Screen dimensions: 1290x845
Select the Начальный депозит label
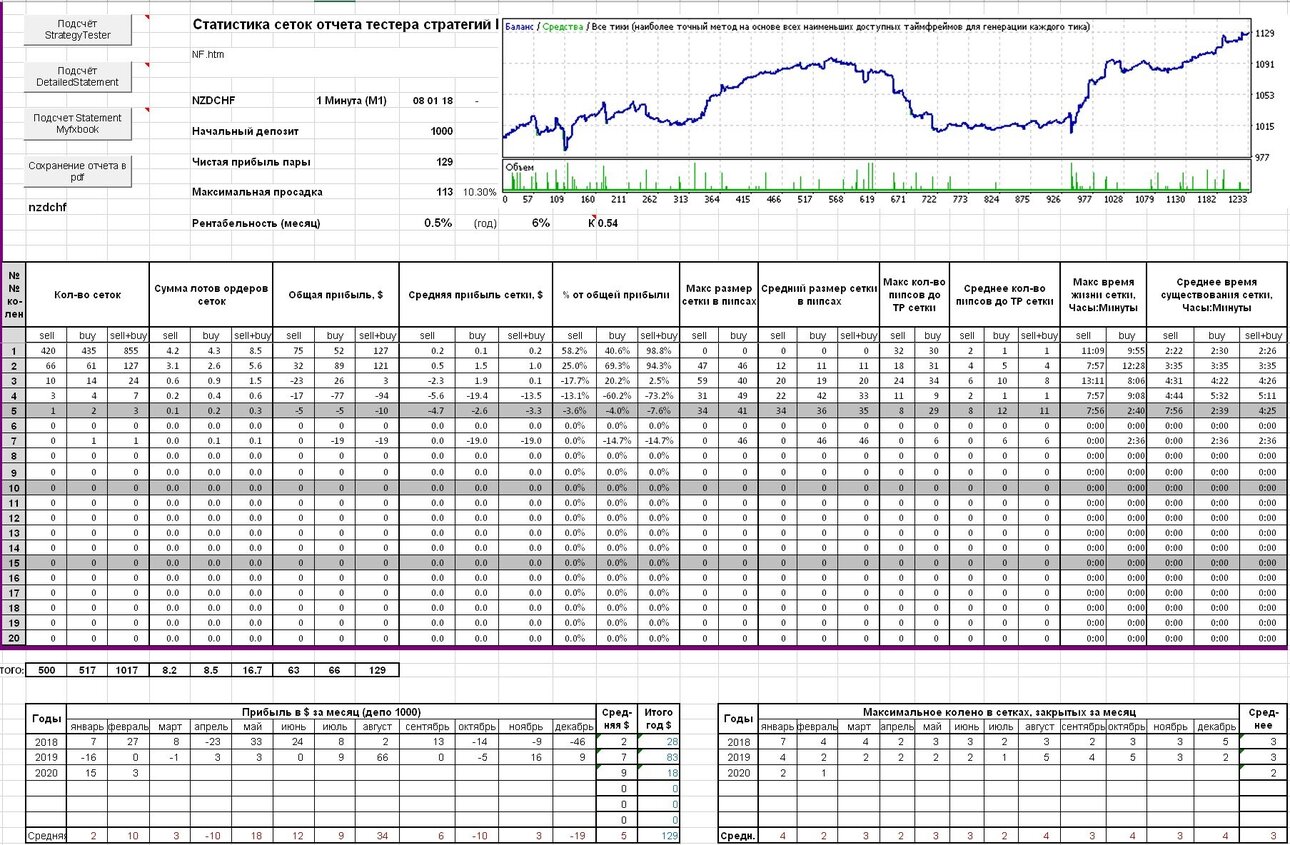click(245, 131)
